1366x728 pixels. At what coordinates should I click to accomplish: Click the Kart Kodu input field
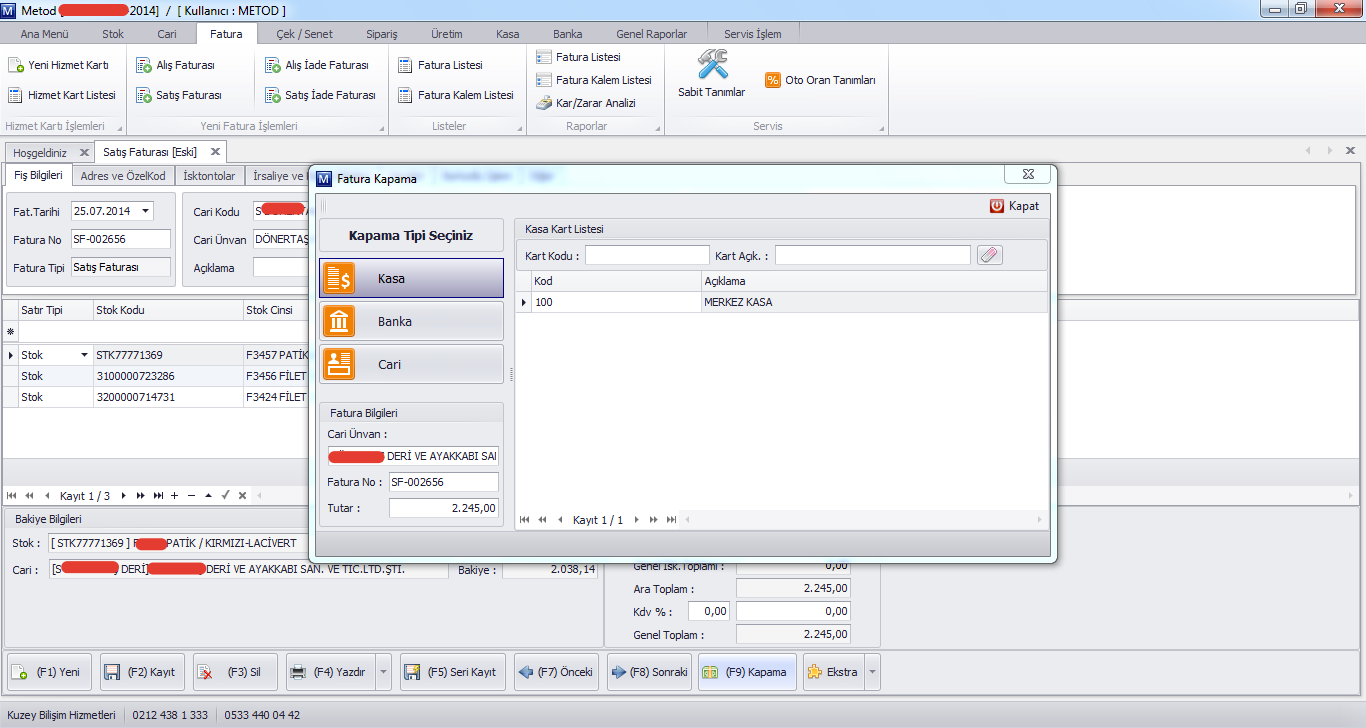click(x=647, y=256)
